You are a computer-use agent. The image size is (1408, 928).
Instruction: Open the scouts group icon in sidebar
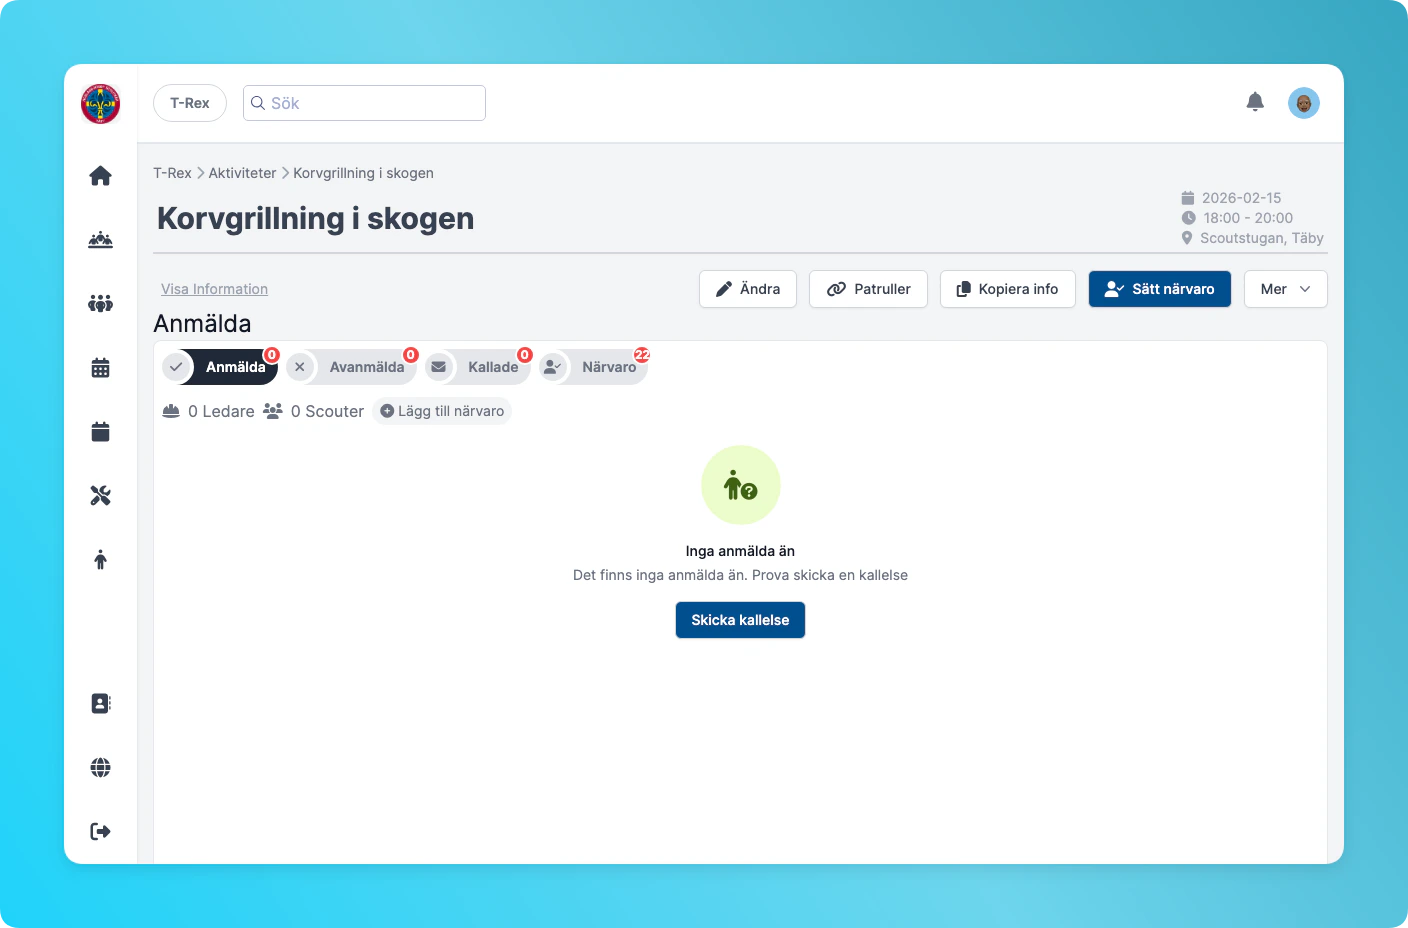click(100, 303)
